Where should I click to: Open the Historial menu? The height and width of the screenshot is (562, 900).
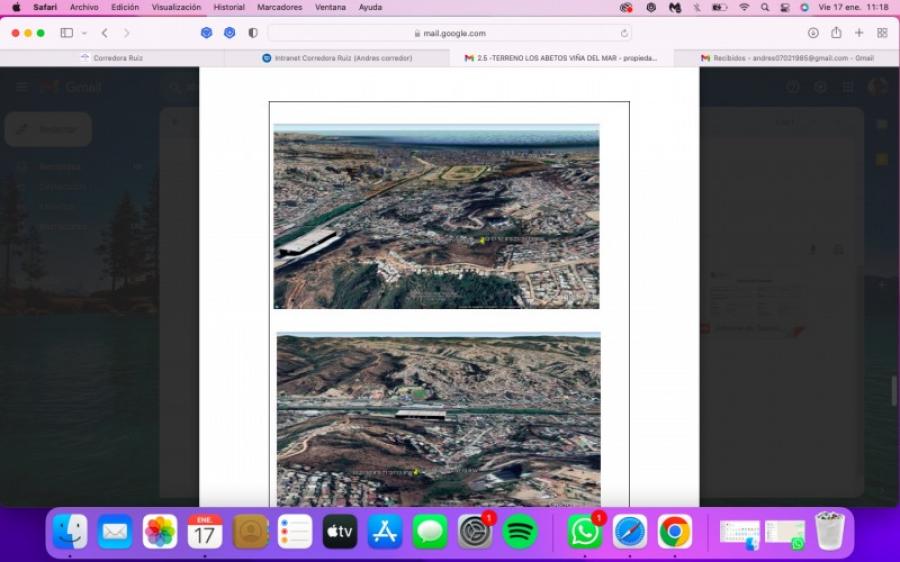tap(229, 7)
